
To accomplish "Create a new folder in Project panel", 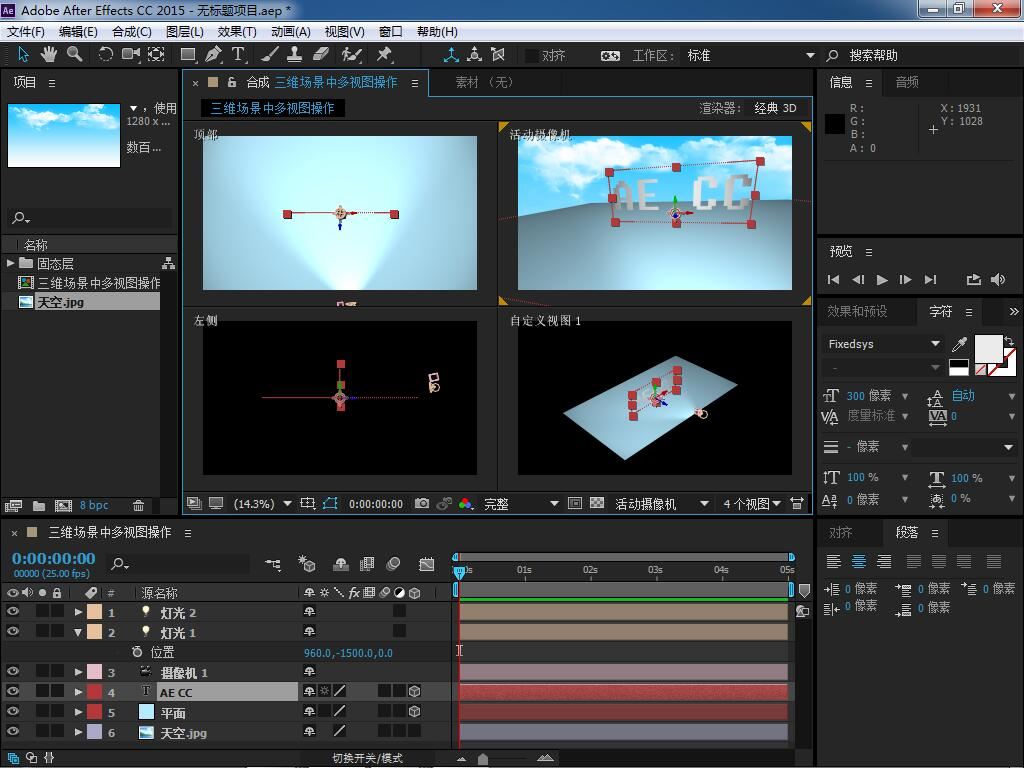I will pyautogui.click(x=39, y=505).
